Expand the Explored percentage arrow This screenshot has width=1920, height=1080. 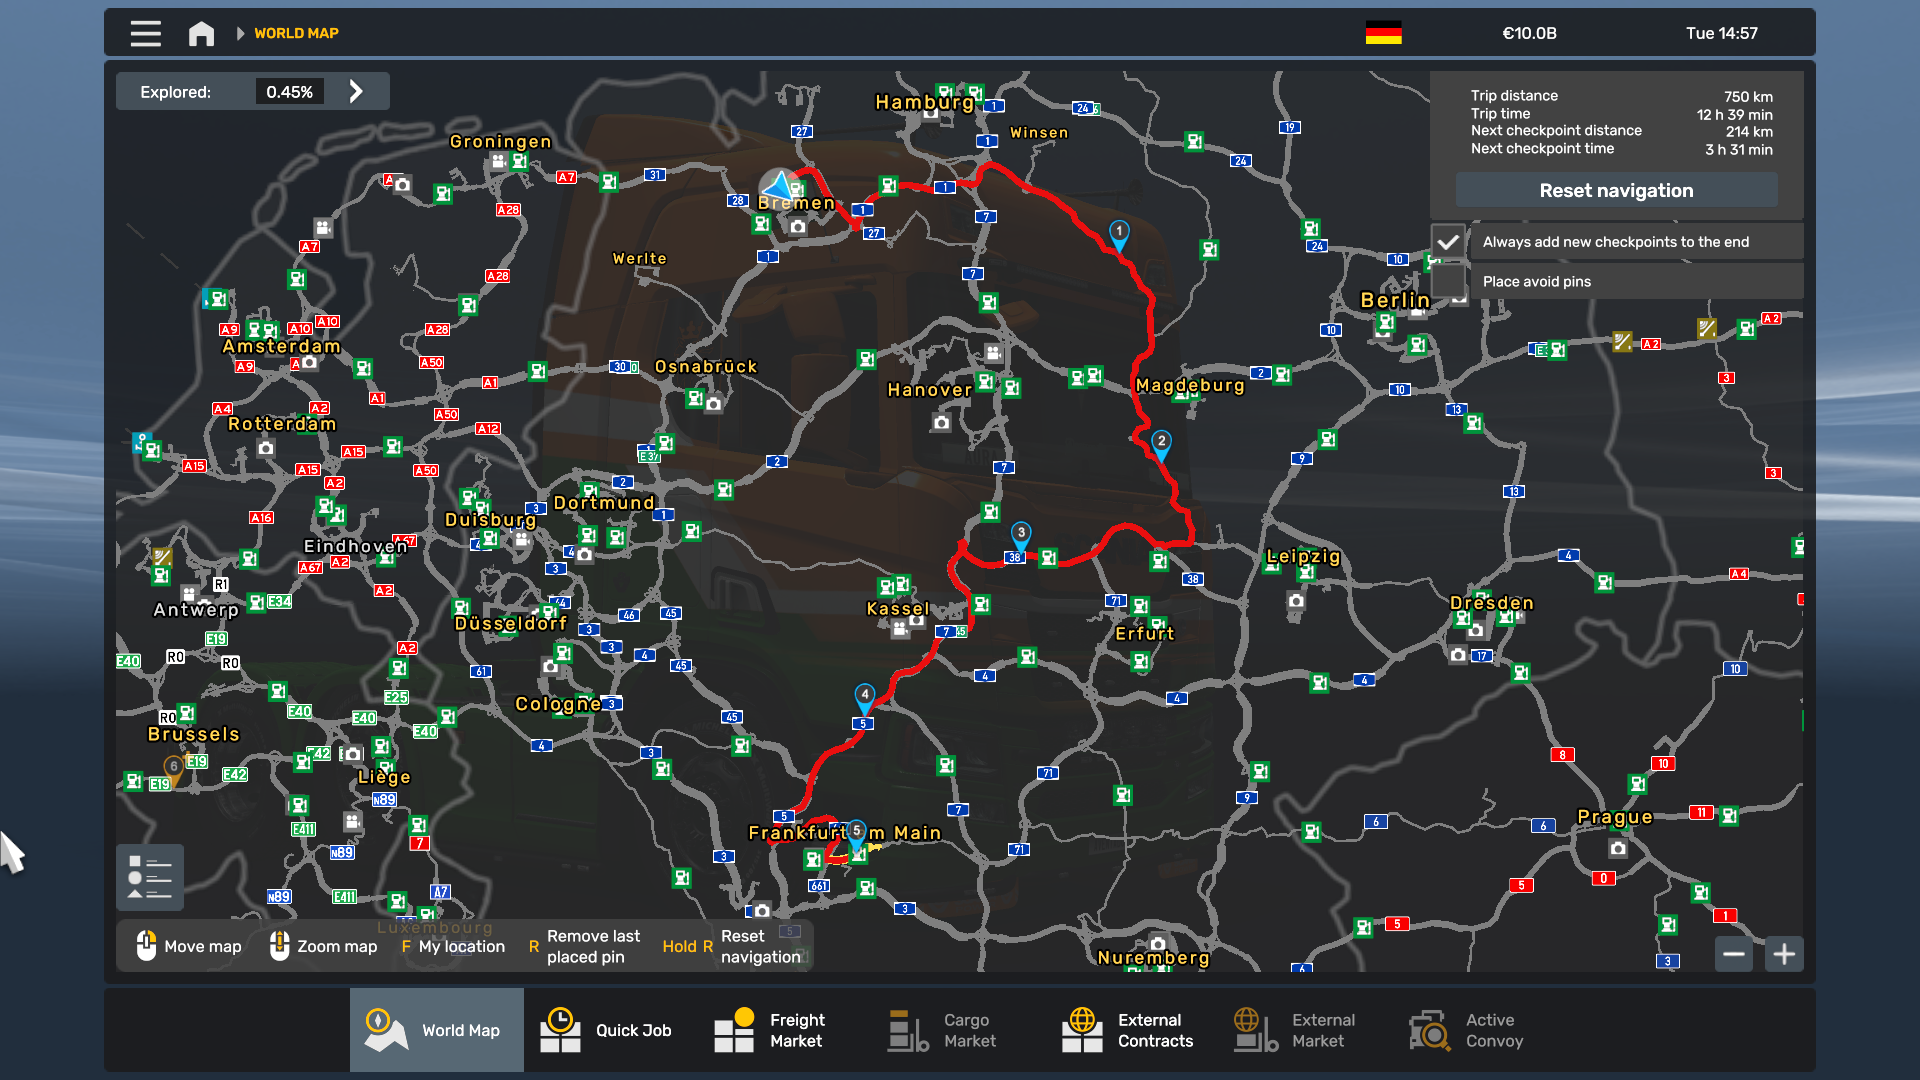coord(356,92)
